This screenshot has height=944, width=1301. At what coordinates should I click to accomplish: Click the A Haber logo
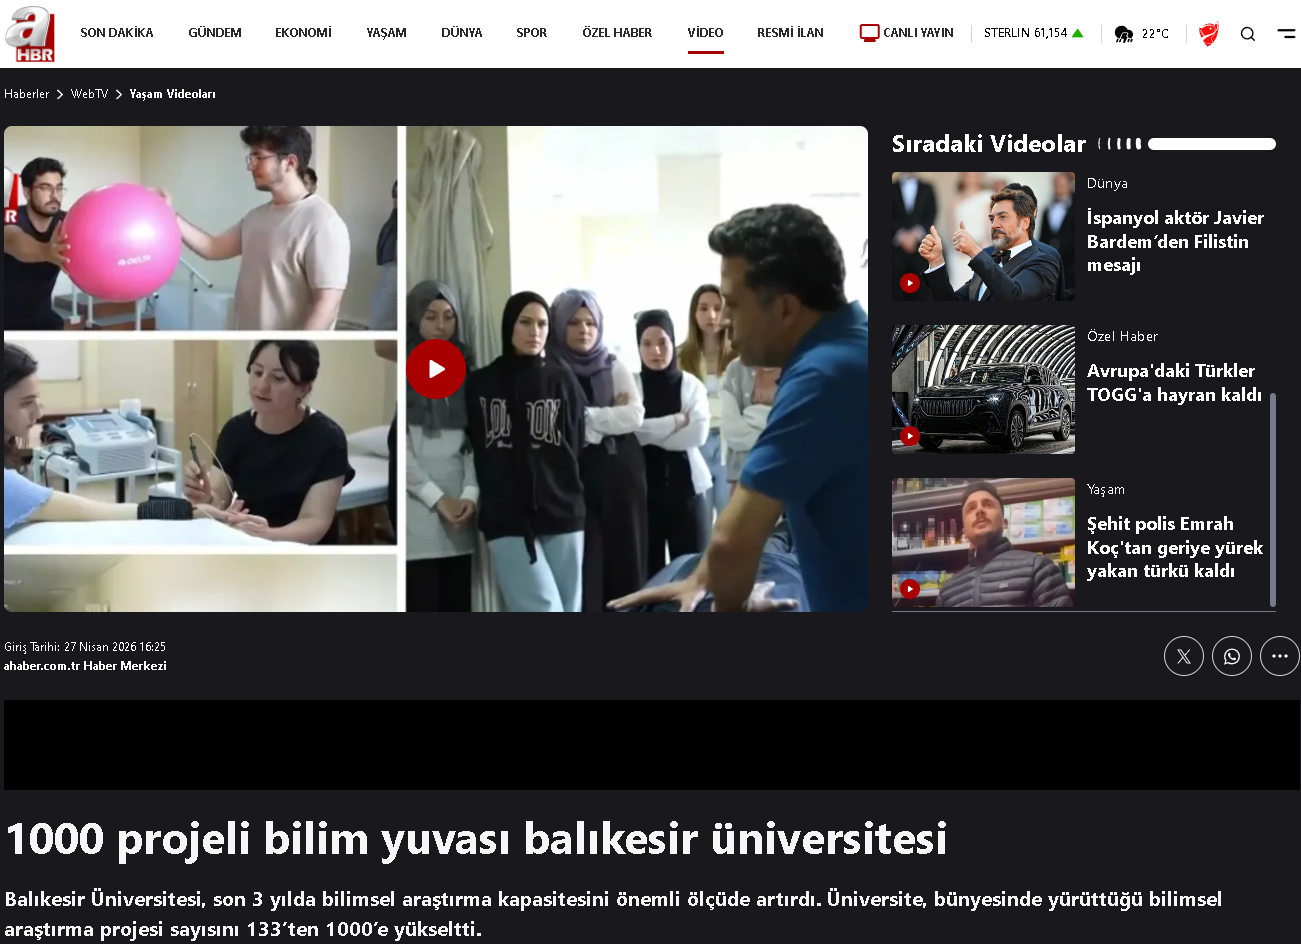[x=30, y=34]
